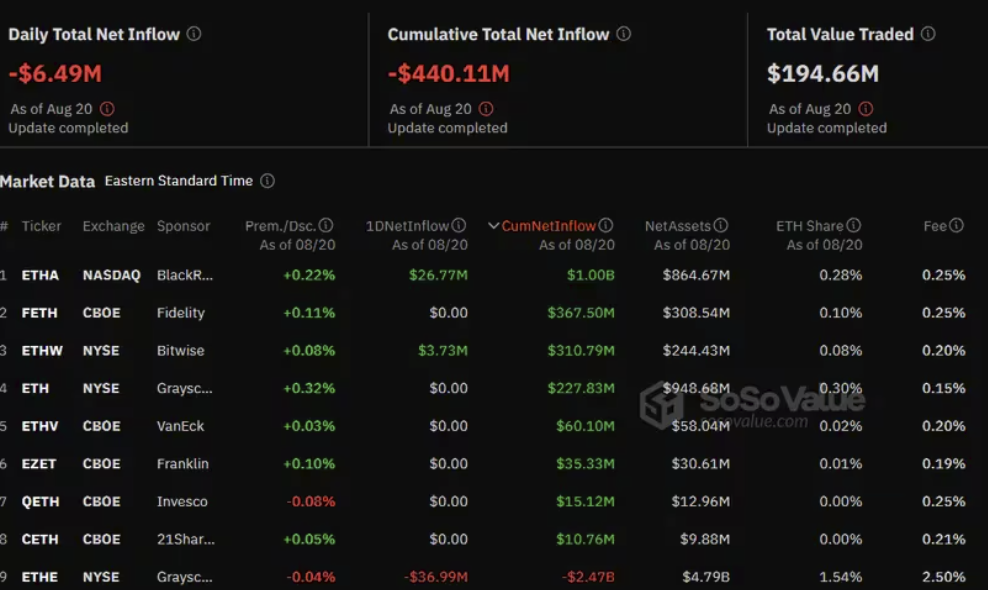Click NASDAQ exchange in ETHA row
The height and width of the screenshot is (590, 988).
[x=112, y=275]
